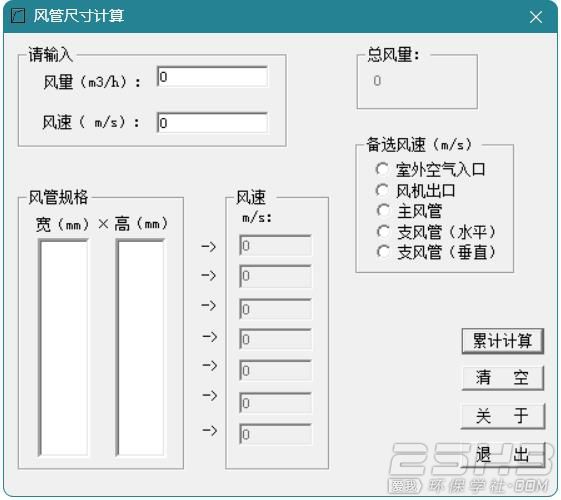Viewport: 561px width, 500px height.
Task: Click the 退出 button
Action: click(503, 455)
